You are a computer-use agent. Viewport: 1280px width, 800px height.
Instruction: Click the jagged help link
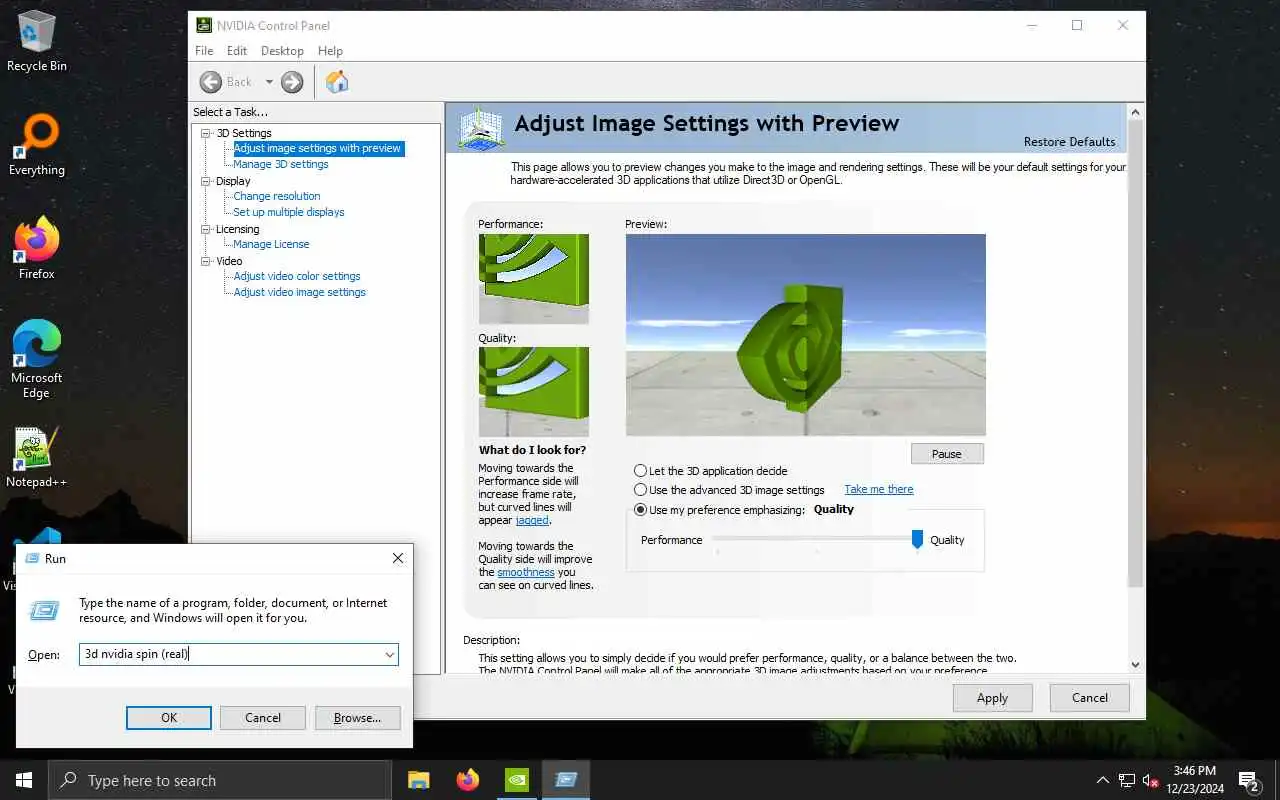pos(532,520)
